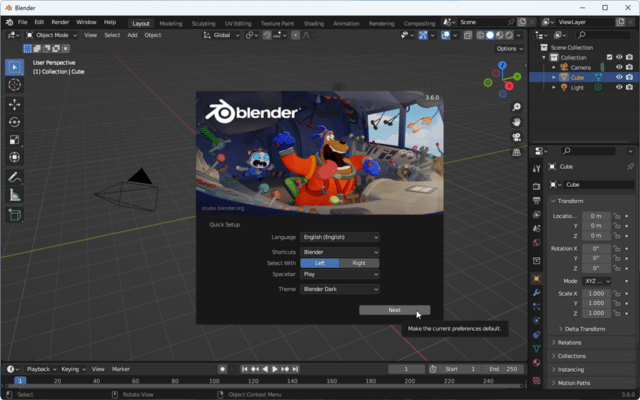Open the Physics properties tab icon
This screenshot has width=640, height=400.
(537, 321)
